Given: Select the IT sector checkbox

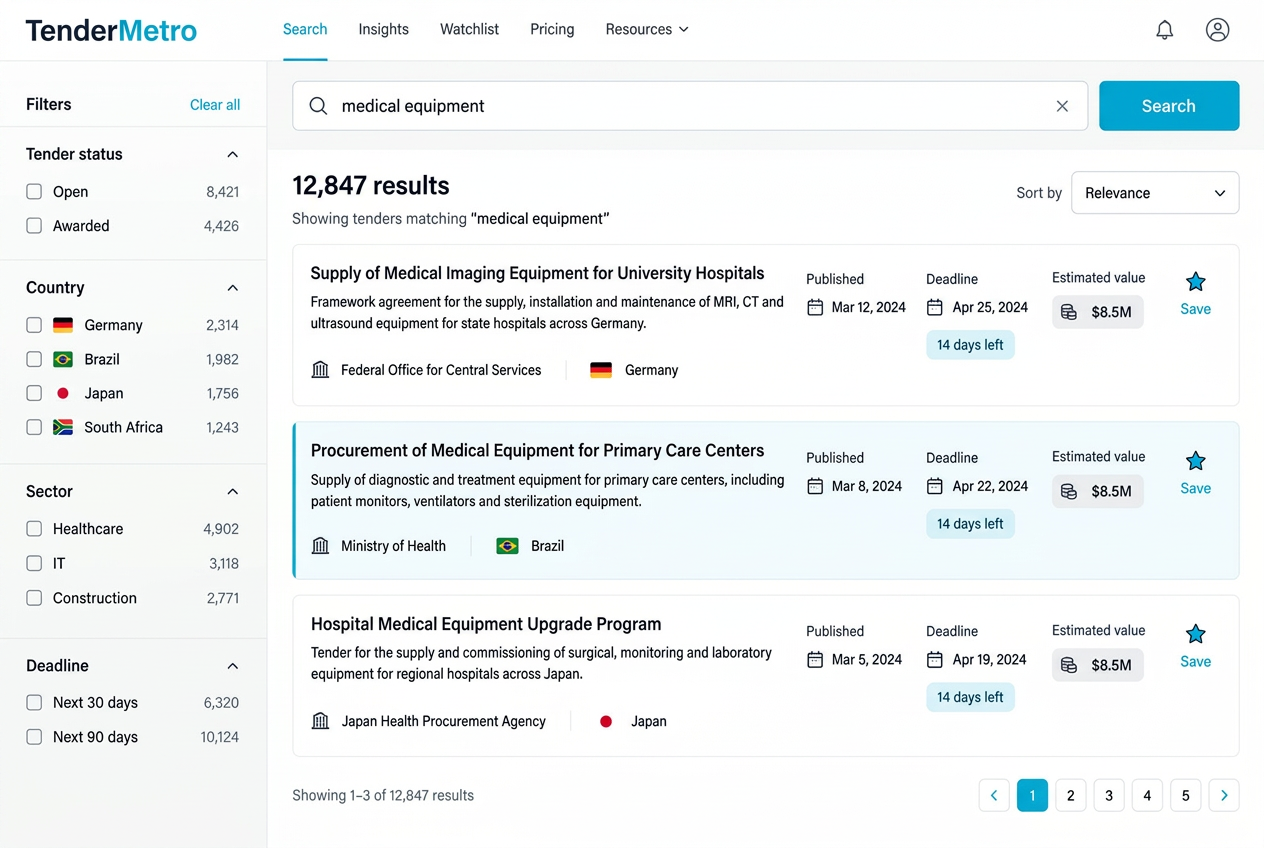Looking at the screenshot, I should click(x=34, y=564).
